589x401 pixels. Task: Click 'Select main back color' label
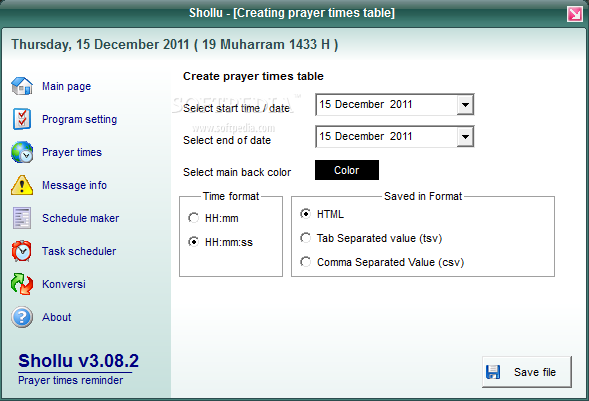(237, 172)
